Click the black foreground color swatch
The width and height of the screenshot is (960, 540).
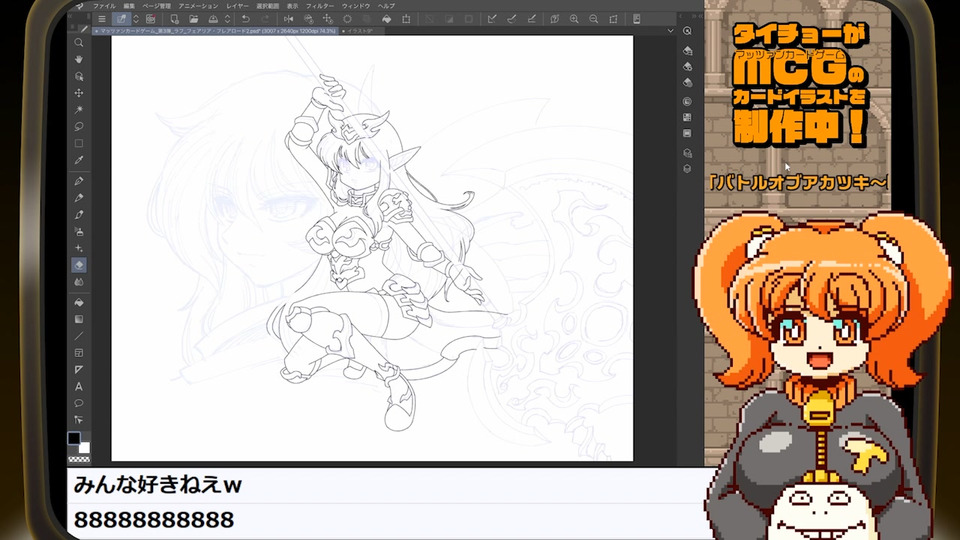[74, 438]
